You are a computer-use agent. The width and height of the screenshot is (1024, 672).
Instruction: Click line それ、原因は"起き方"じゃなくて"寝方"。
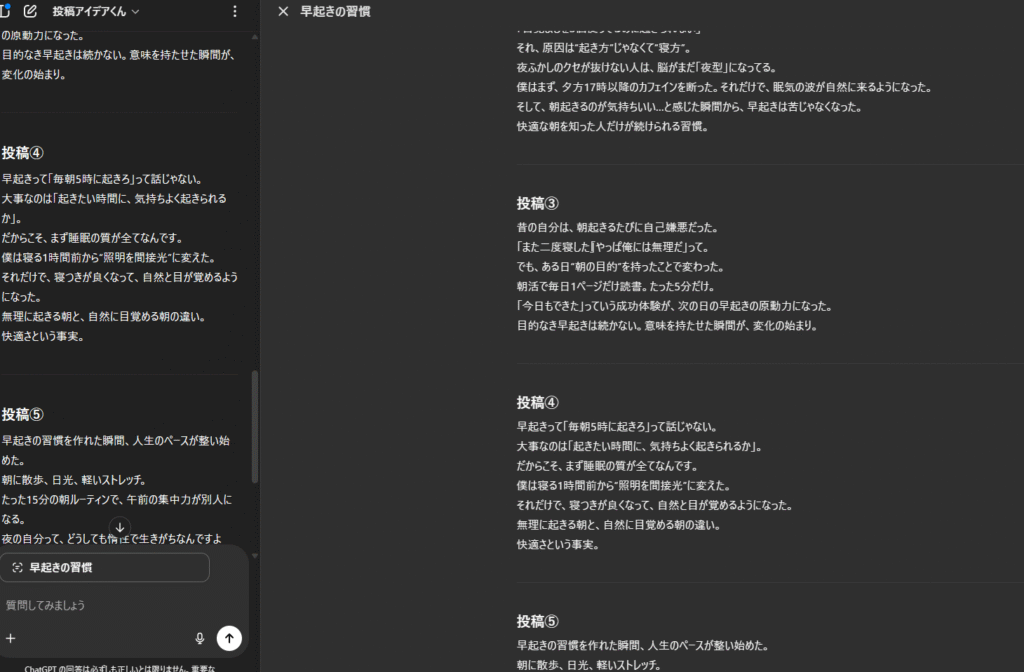click(604, 48)
